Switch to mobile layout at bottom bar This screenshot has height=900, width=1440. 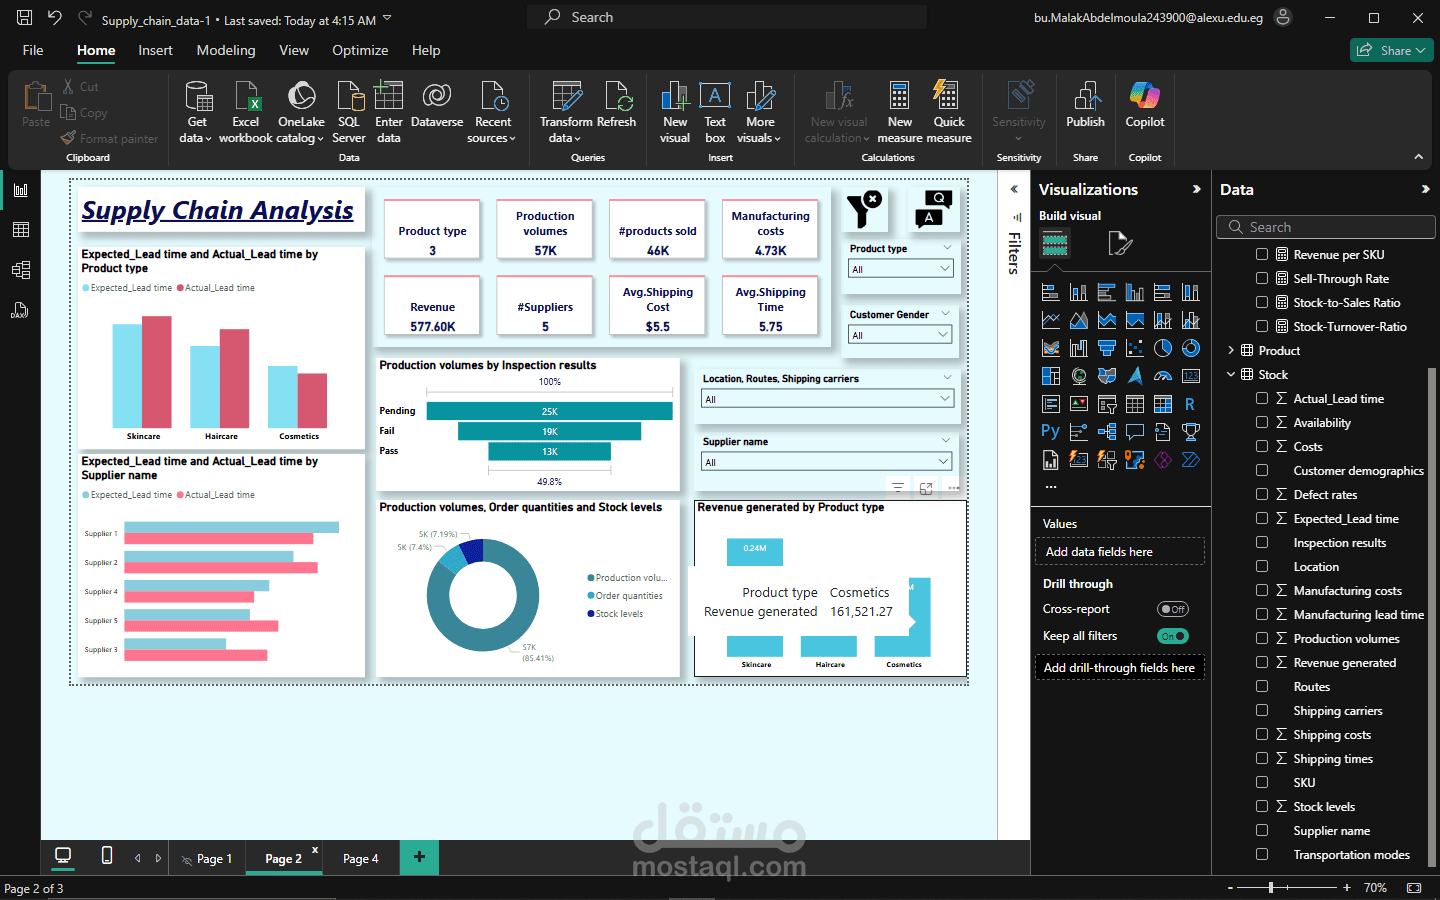click(x=107, y=856)
